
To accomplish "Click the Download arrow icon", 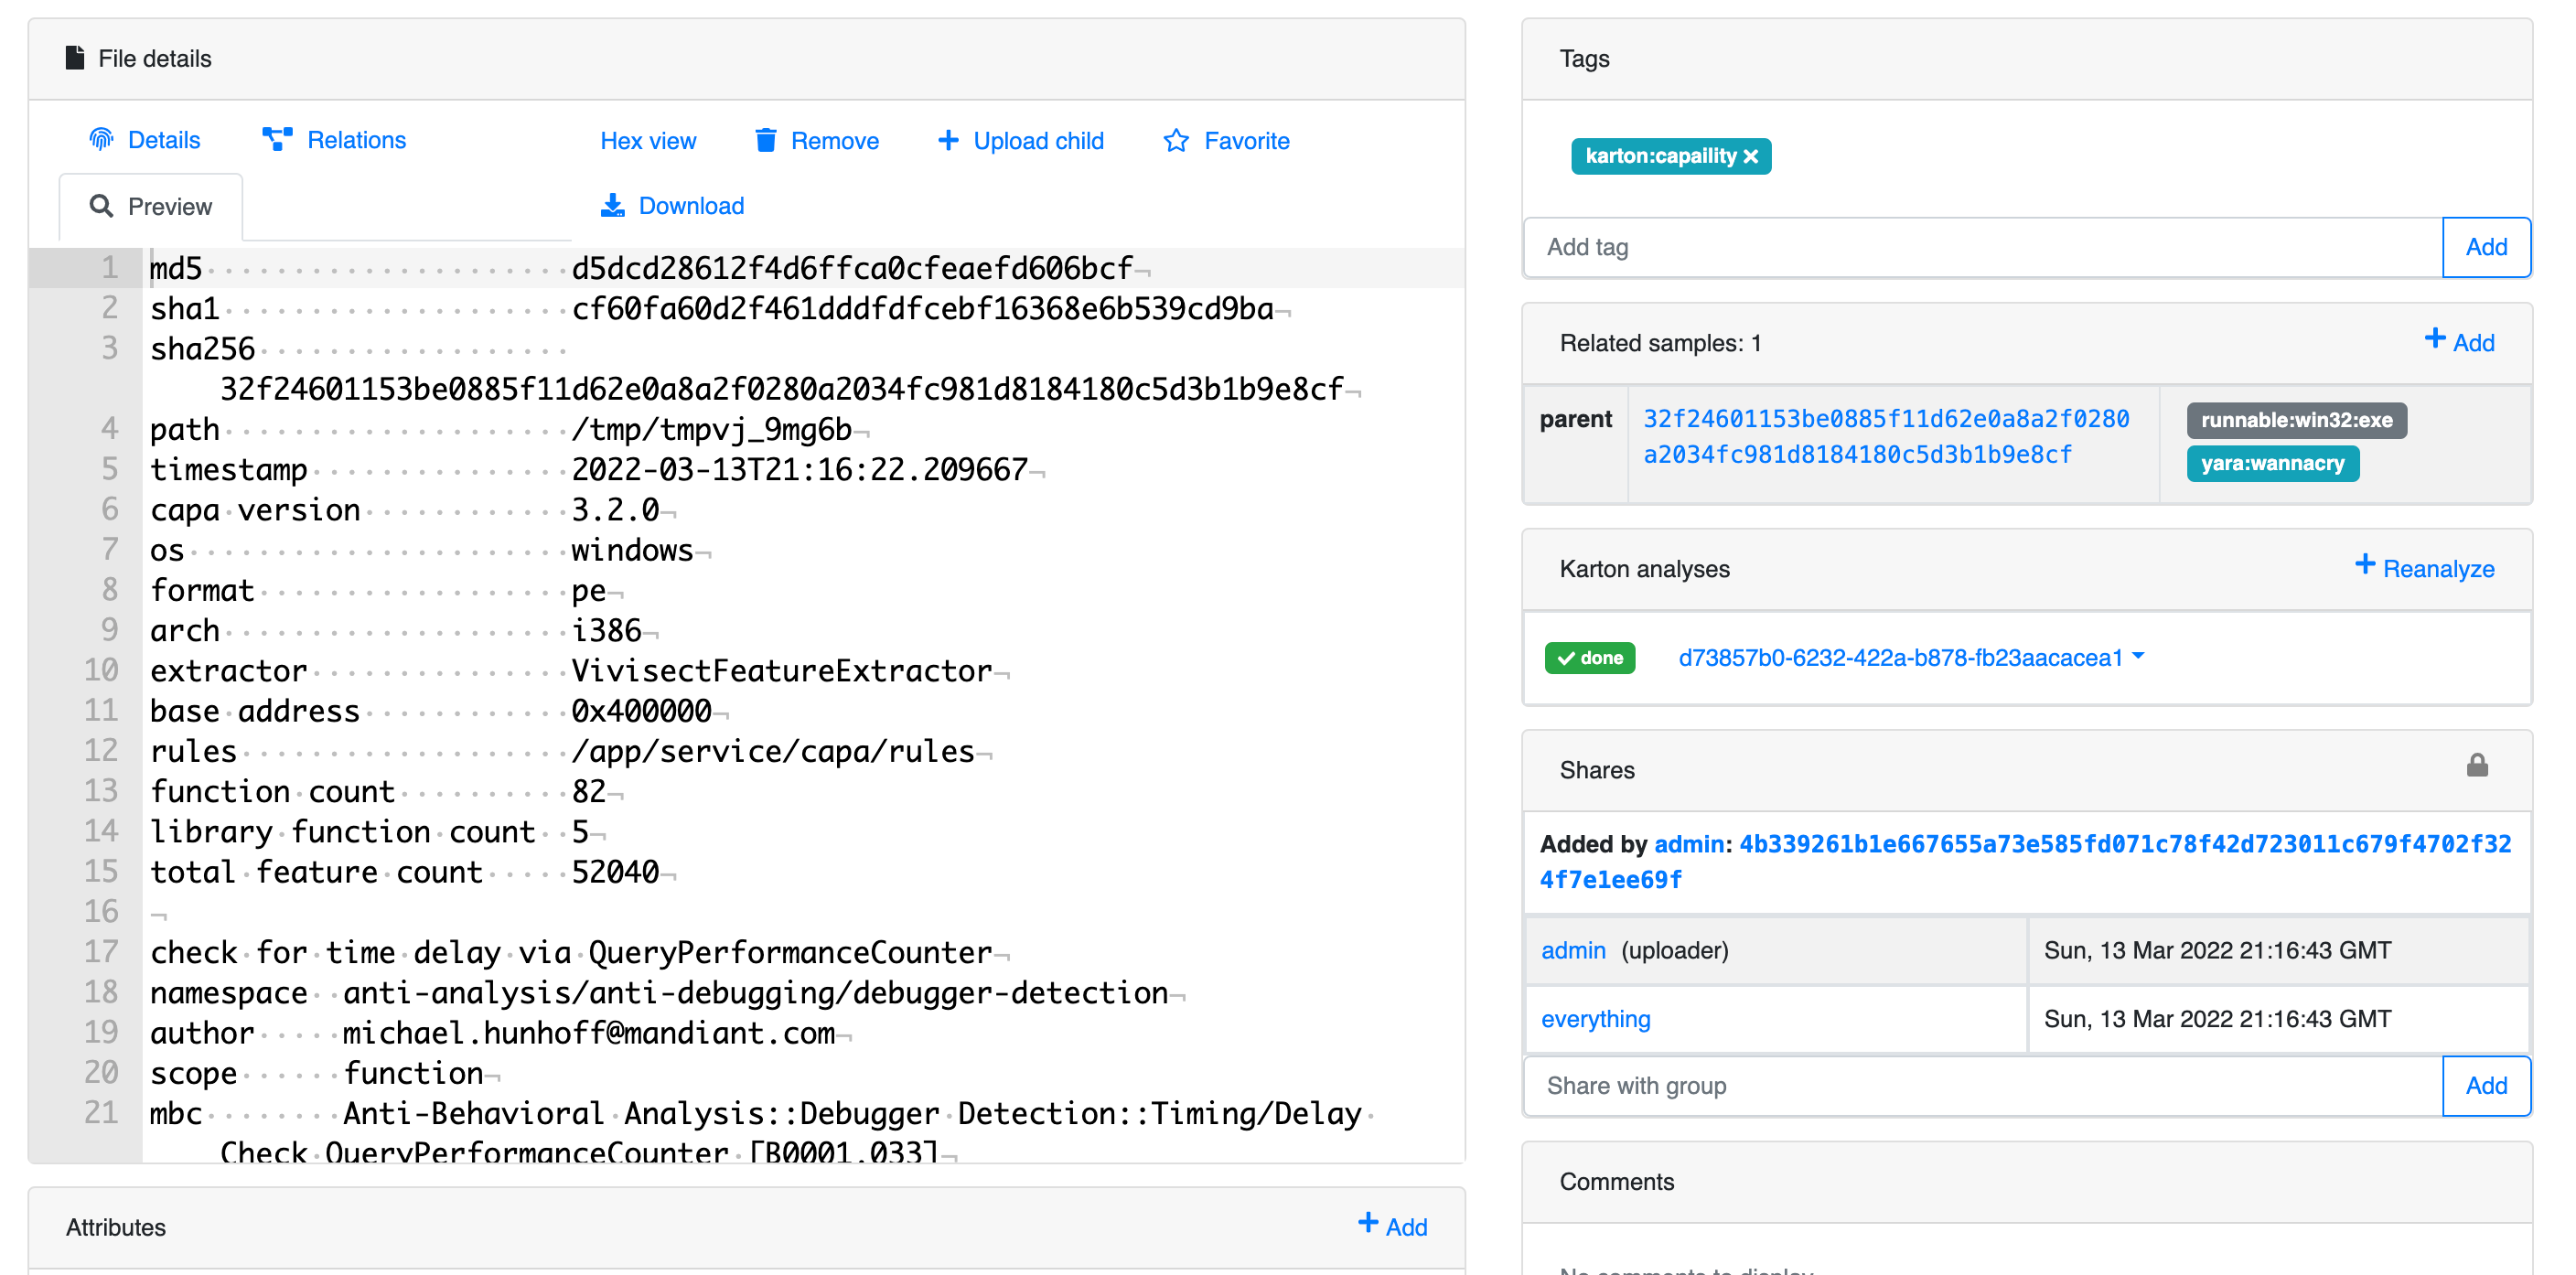I will tap(612, 206).
